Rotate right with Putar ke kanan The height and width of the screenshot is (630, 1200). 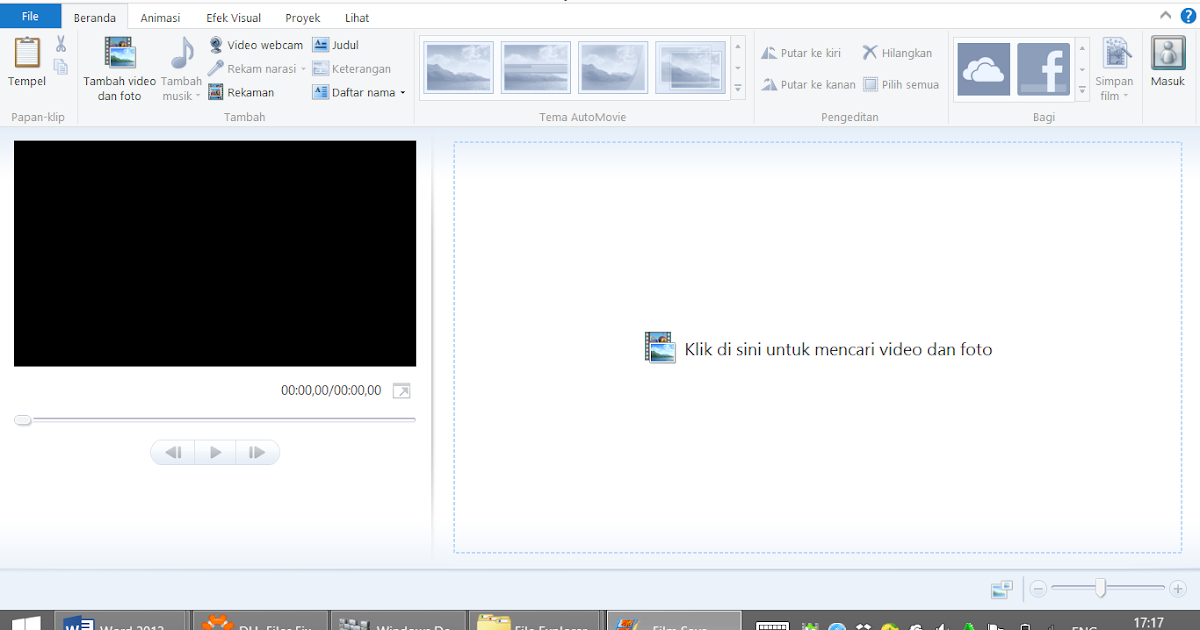pyautogui.click(x=808, y=85)
